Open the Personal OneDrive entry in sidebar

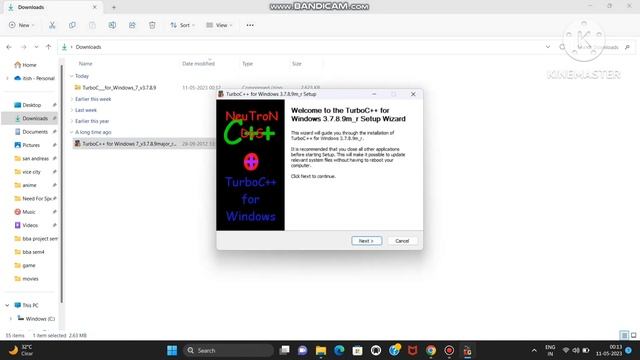35,78
